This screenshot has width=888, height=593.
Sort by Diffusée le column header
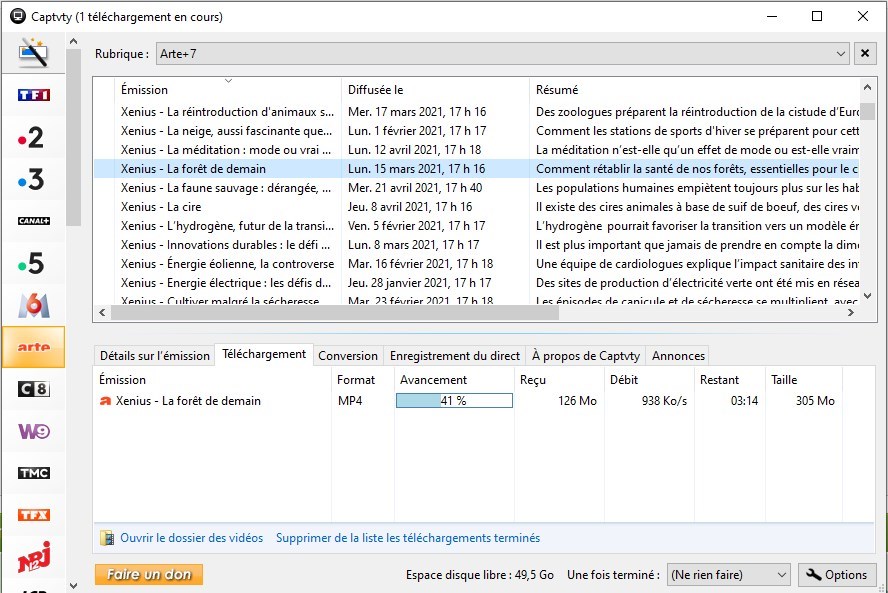[x=435, y=89]
